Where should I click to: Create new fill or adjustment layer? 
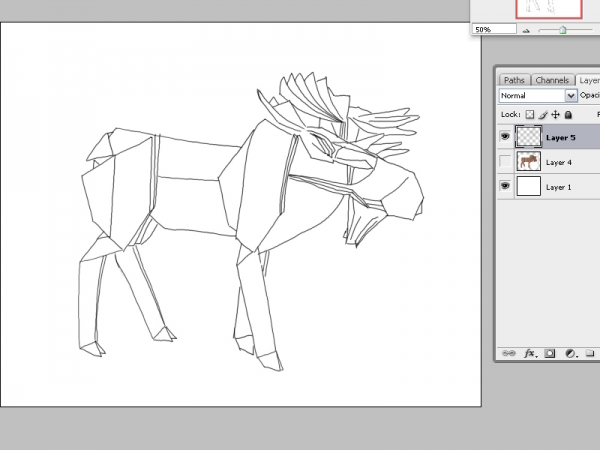pos(571,353)
